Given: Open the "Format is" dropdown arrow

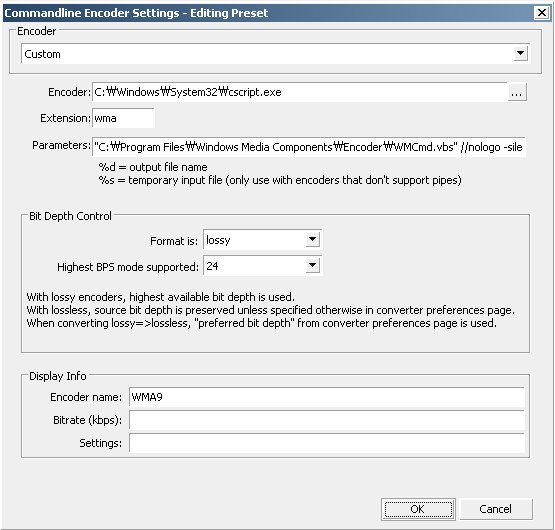Looking at the screenshot, I should tap(312, 240).
